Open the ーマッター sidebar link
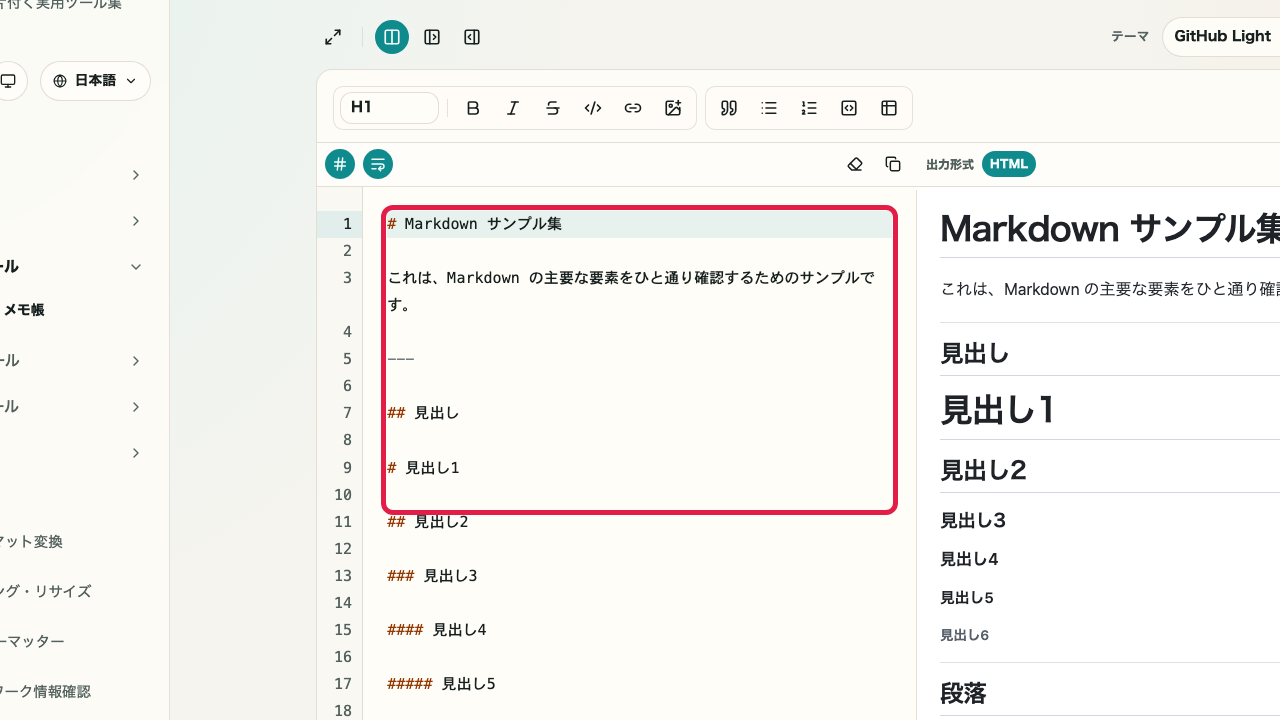 pyautogui.click(x=33, y=642)
